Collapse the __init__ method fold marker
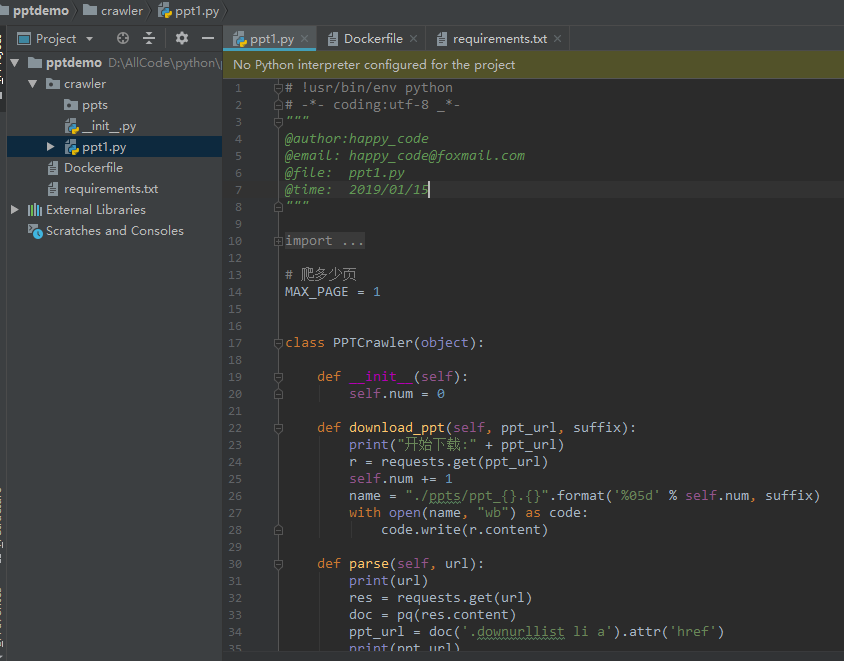 tap(278, 377)
